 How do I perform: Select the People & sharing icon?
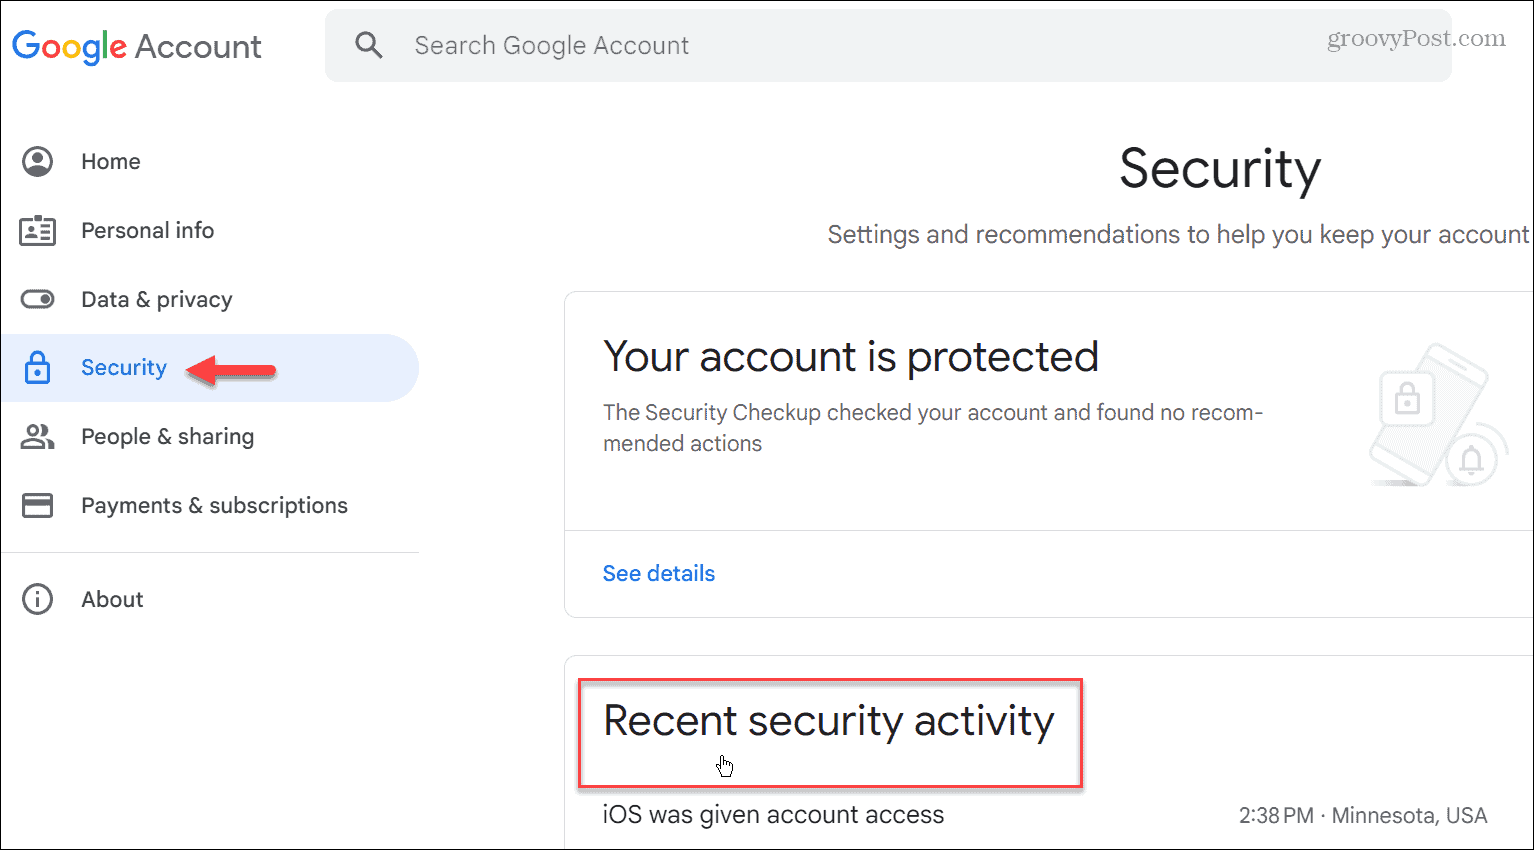pos(37,436)
